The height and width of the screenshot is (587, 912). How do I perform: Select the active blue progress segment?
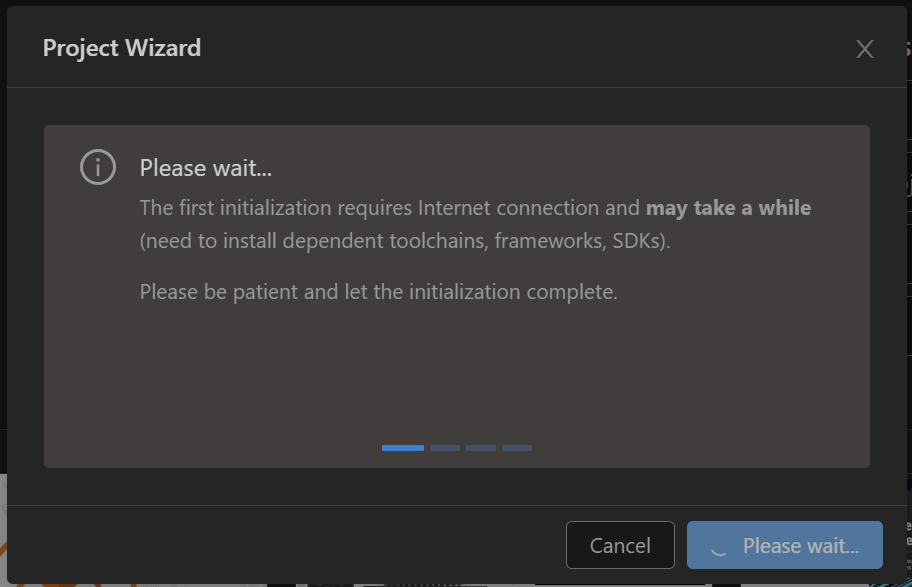(x=403, y=448)
